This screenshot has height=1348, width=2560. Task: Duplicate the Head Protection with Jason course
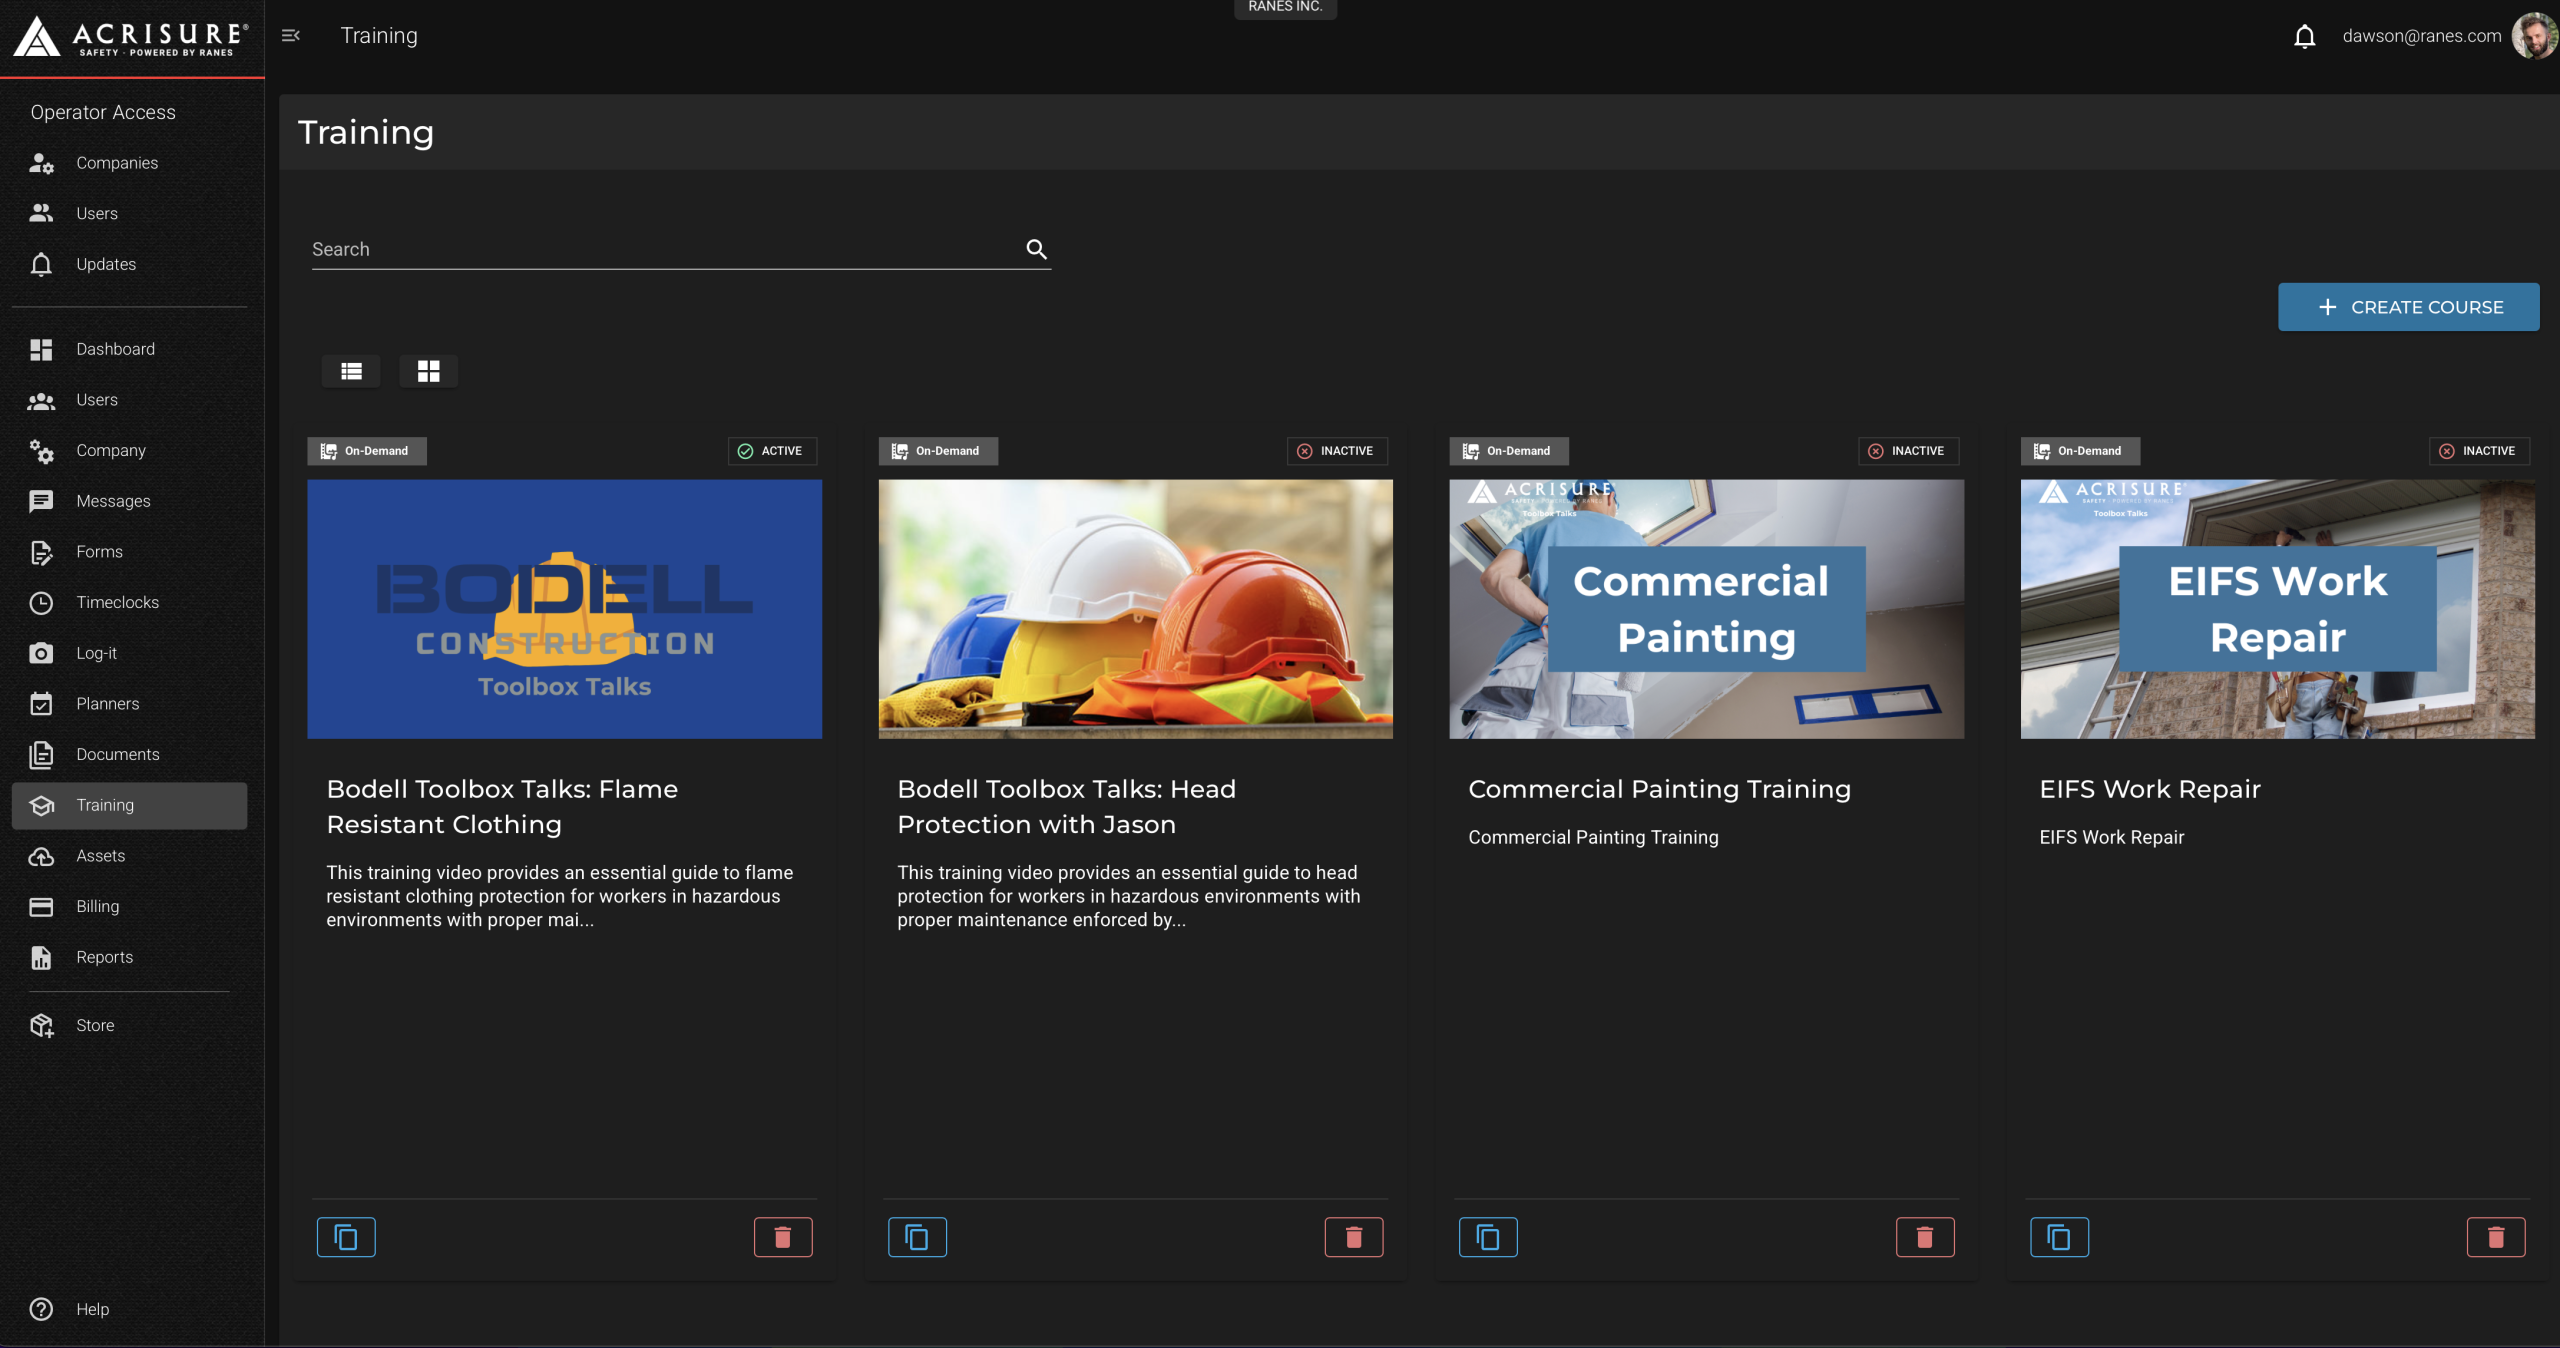[917, 1237]
